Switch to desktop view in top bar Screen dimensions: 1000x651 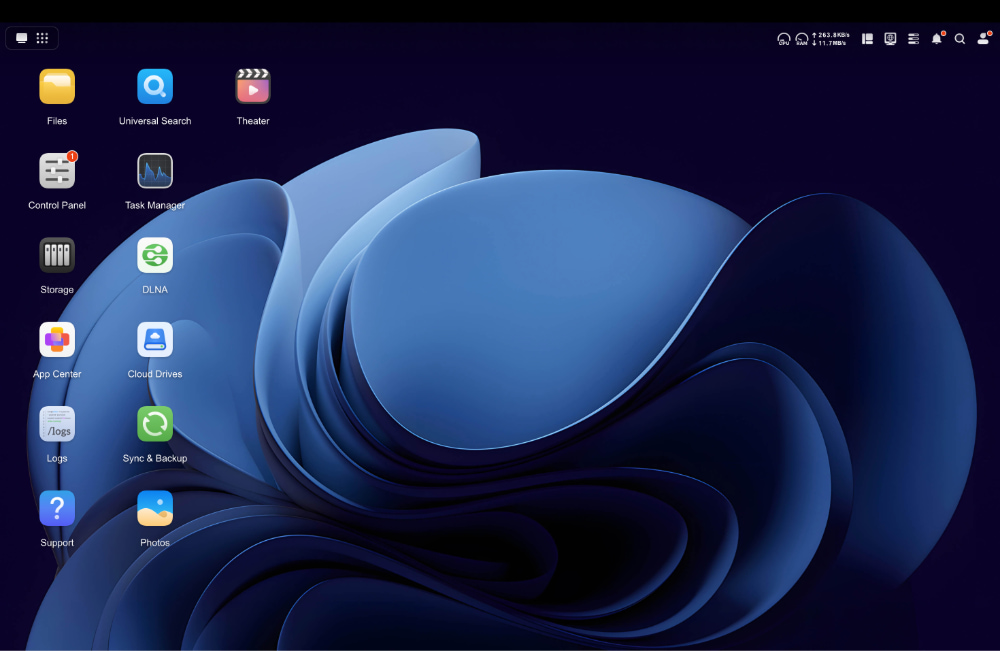pyautogui.click(x=22, y=38)
